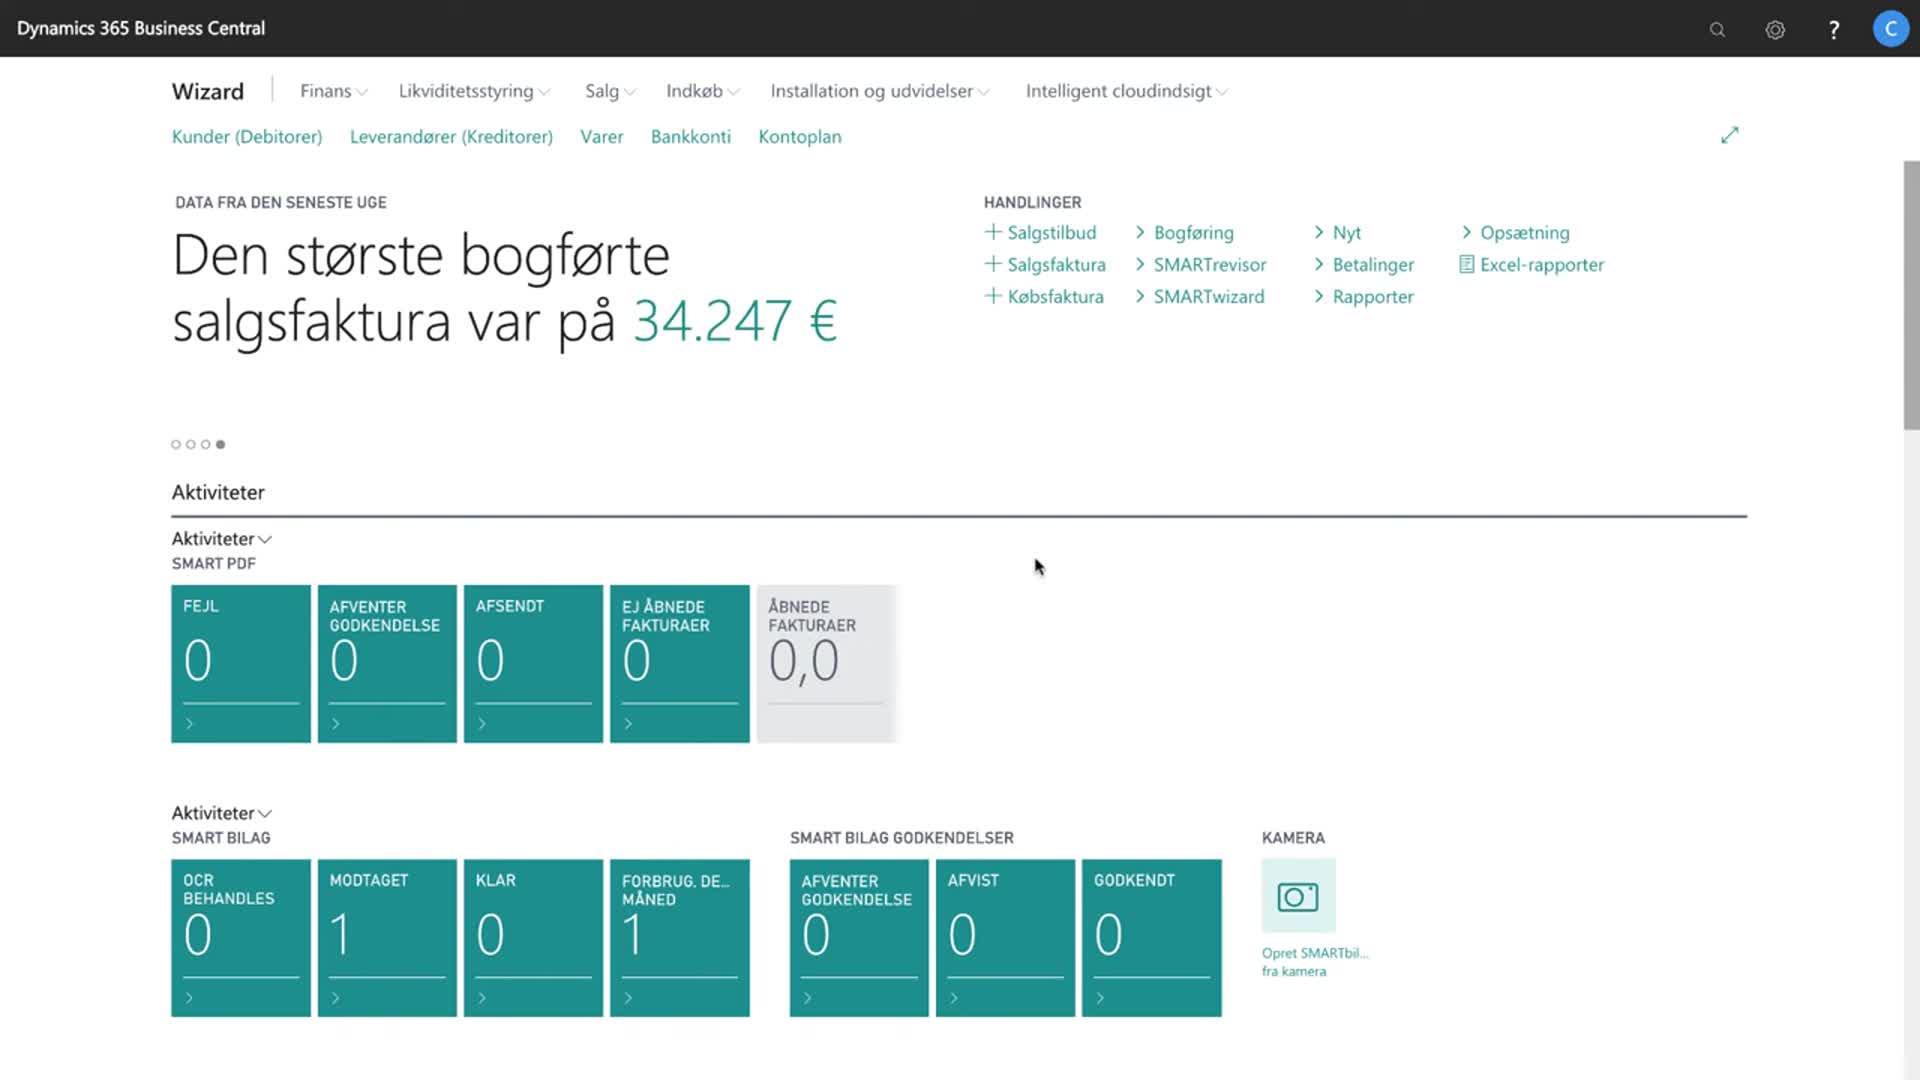Click arrow on the Afvist tile

tap(954, 998)
